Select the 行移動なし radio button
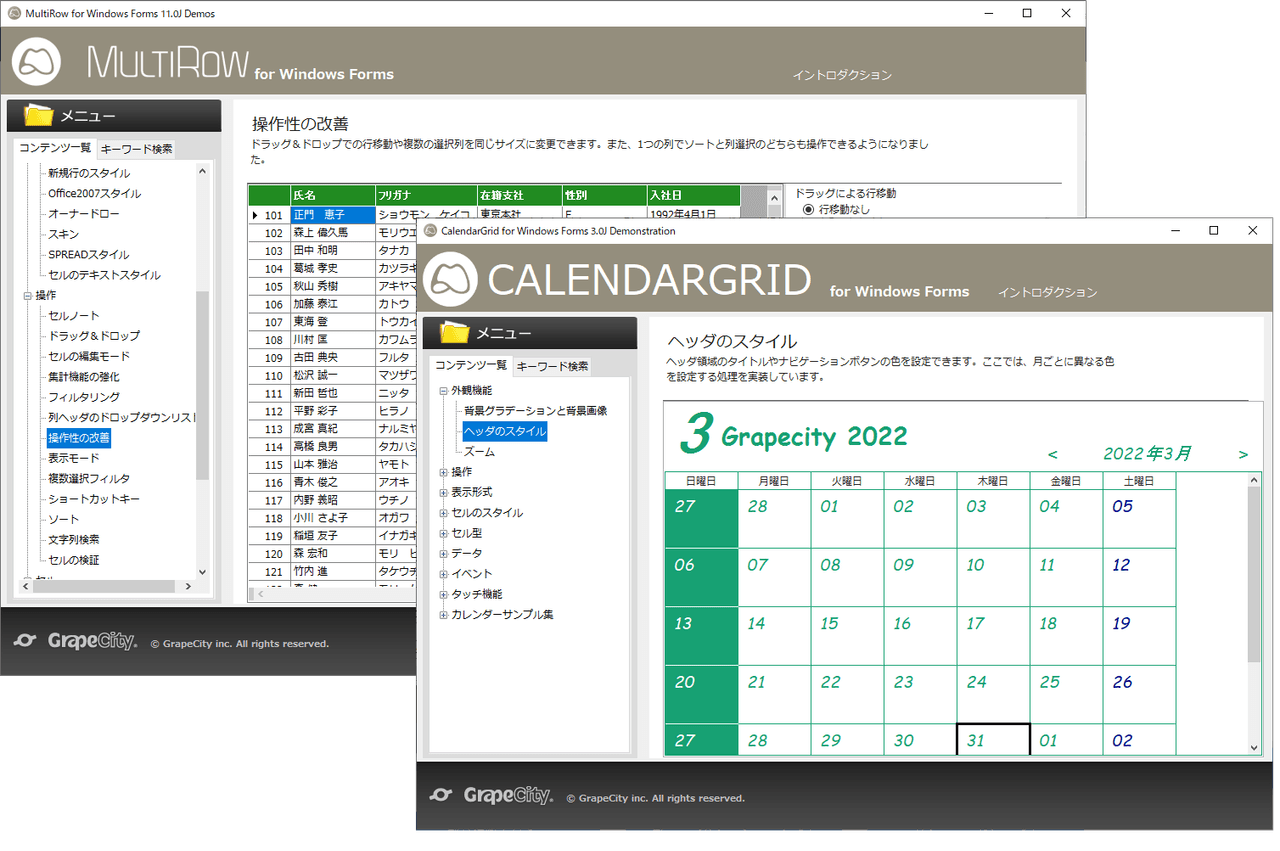 (809, 210)
